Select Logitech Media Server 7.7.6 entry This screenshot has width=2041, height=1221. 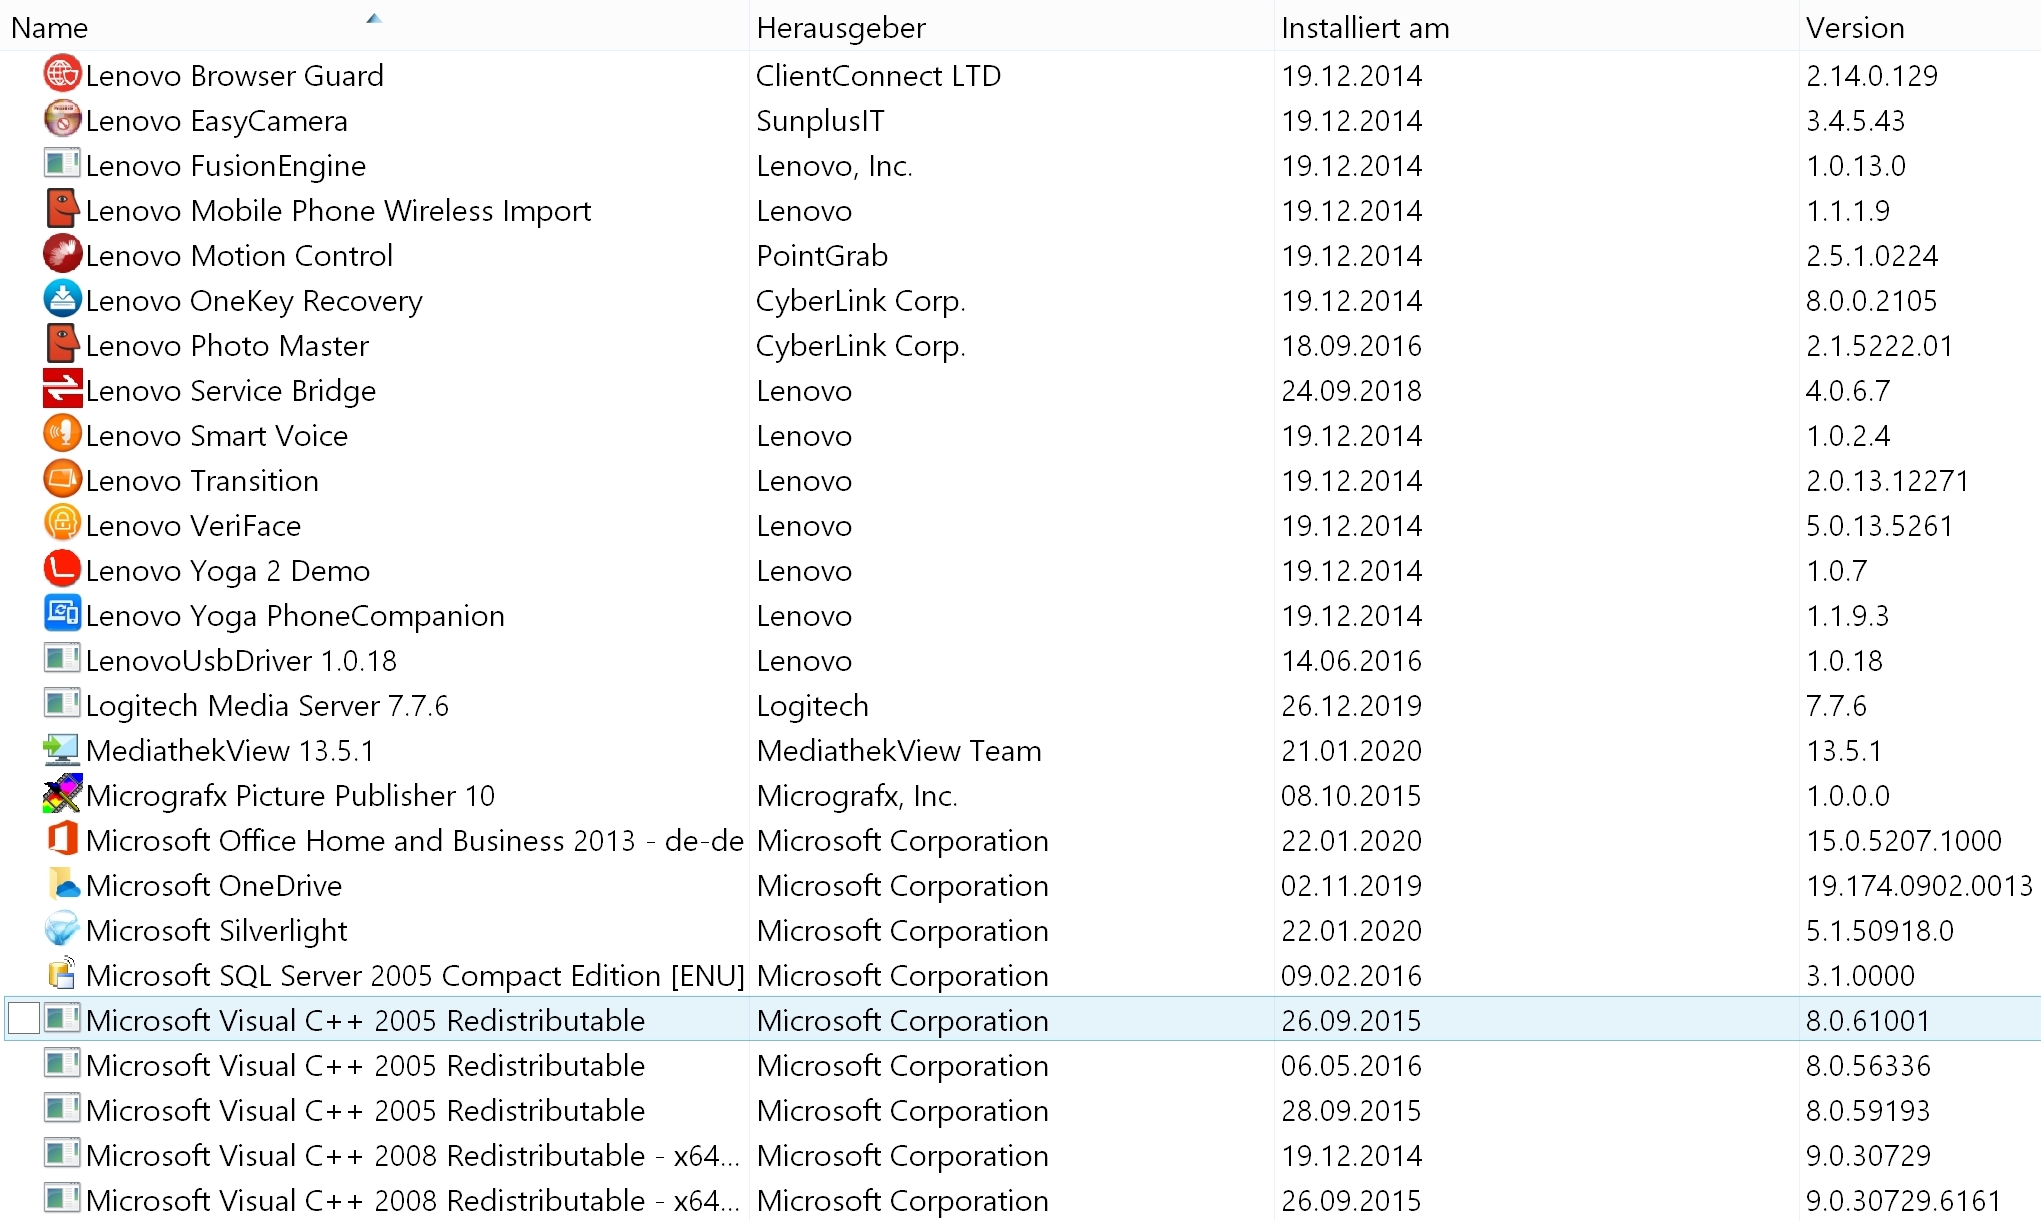(267, 706)
